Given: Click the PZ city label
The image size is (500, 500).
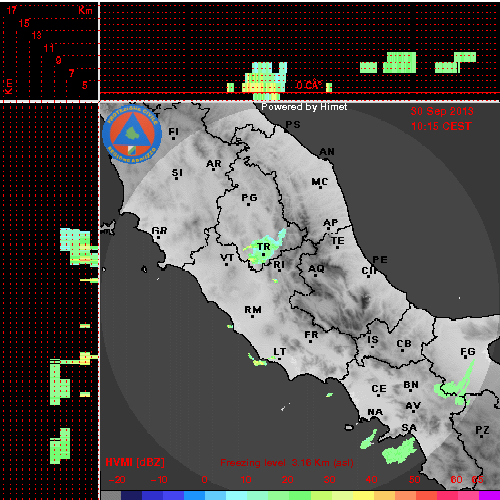Looking at the screenshot, I should pyautogui.click(x=482, y=430).
